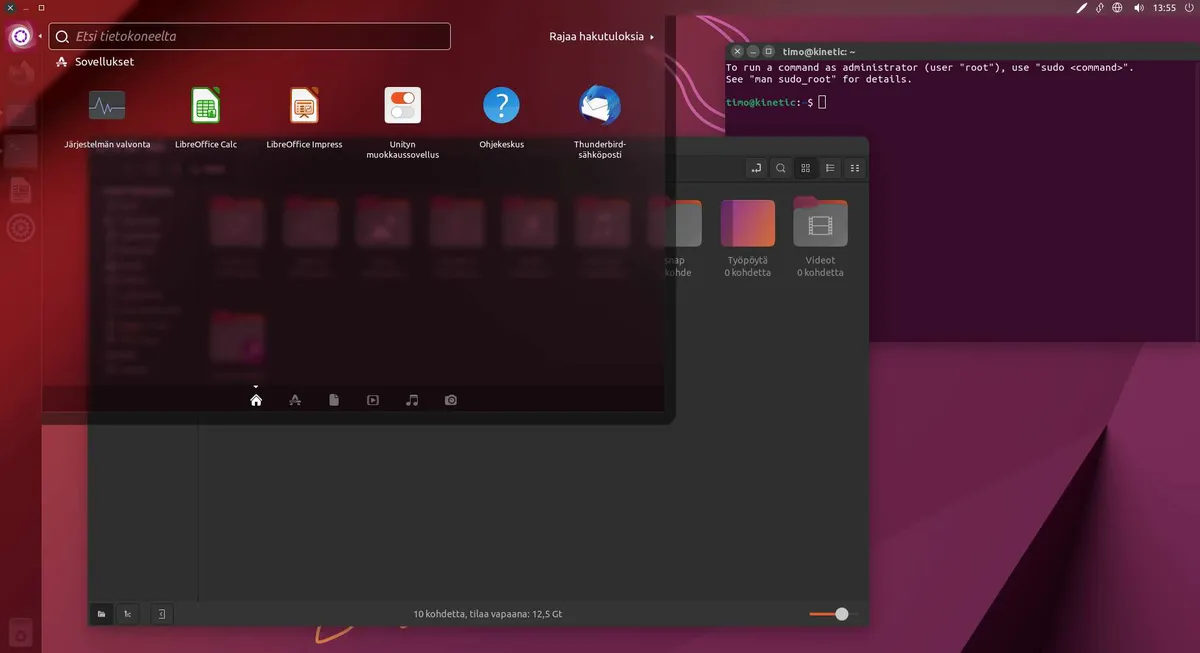
Task: Switch file manager to list view
Action: click(830, 168)
